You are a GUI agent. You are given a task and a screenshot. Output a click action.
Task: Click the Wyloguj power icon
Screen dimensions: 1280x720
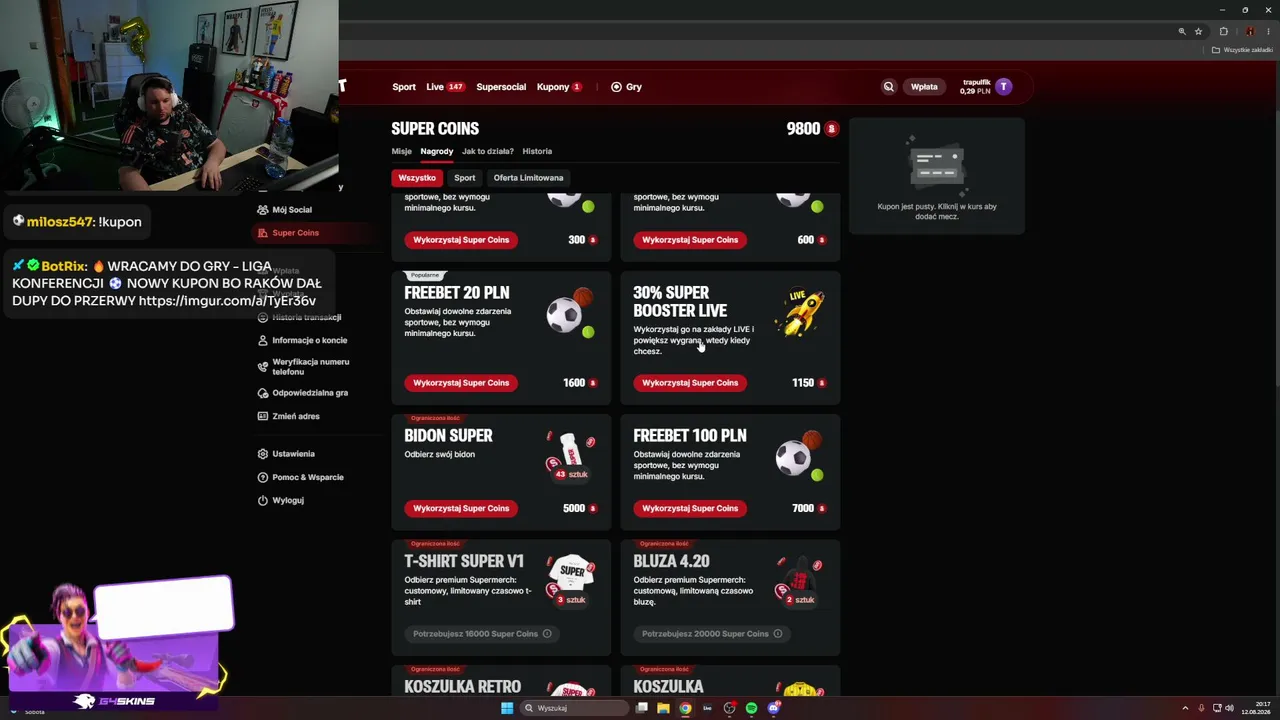[x=263, y=500]
